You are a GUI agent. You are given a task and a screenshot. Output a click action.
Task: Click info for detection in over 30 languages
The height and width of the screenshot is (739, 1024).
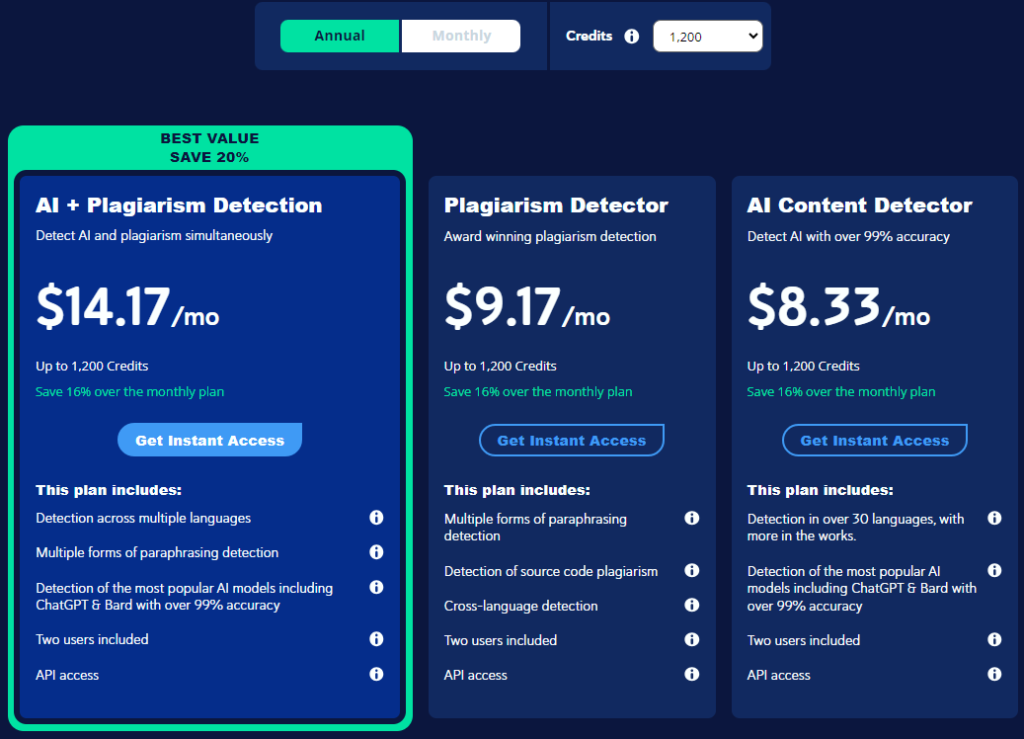pyautogui.click(x=994, y=518)
